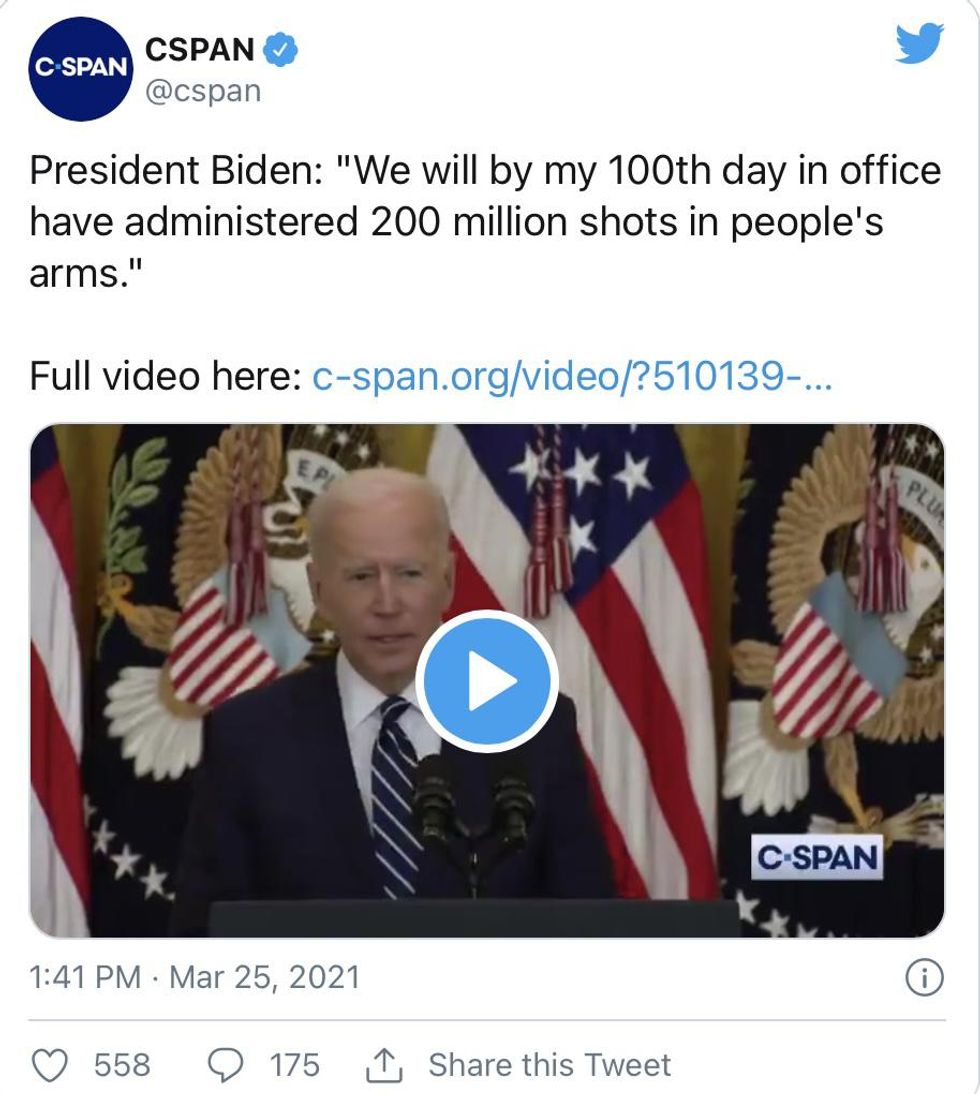Click the share arrow icon
The height and width of the screenshot is (1094, 980).
tap(381, 1065)
